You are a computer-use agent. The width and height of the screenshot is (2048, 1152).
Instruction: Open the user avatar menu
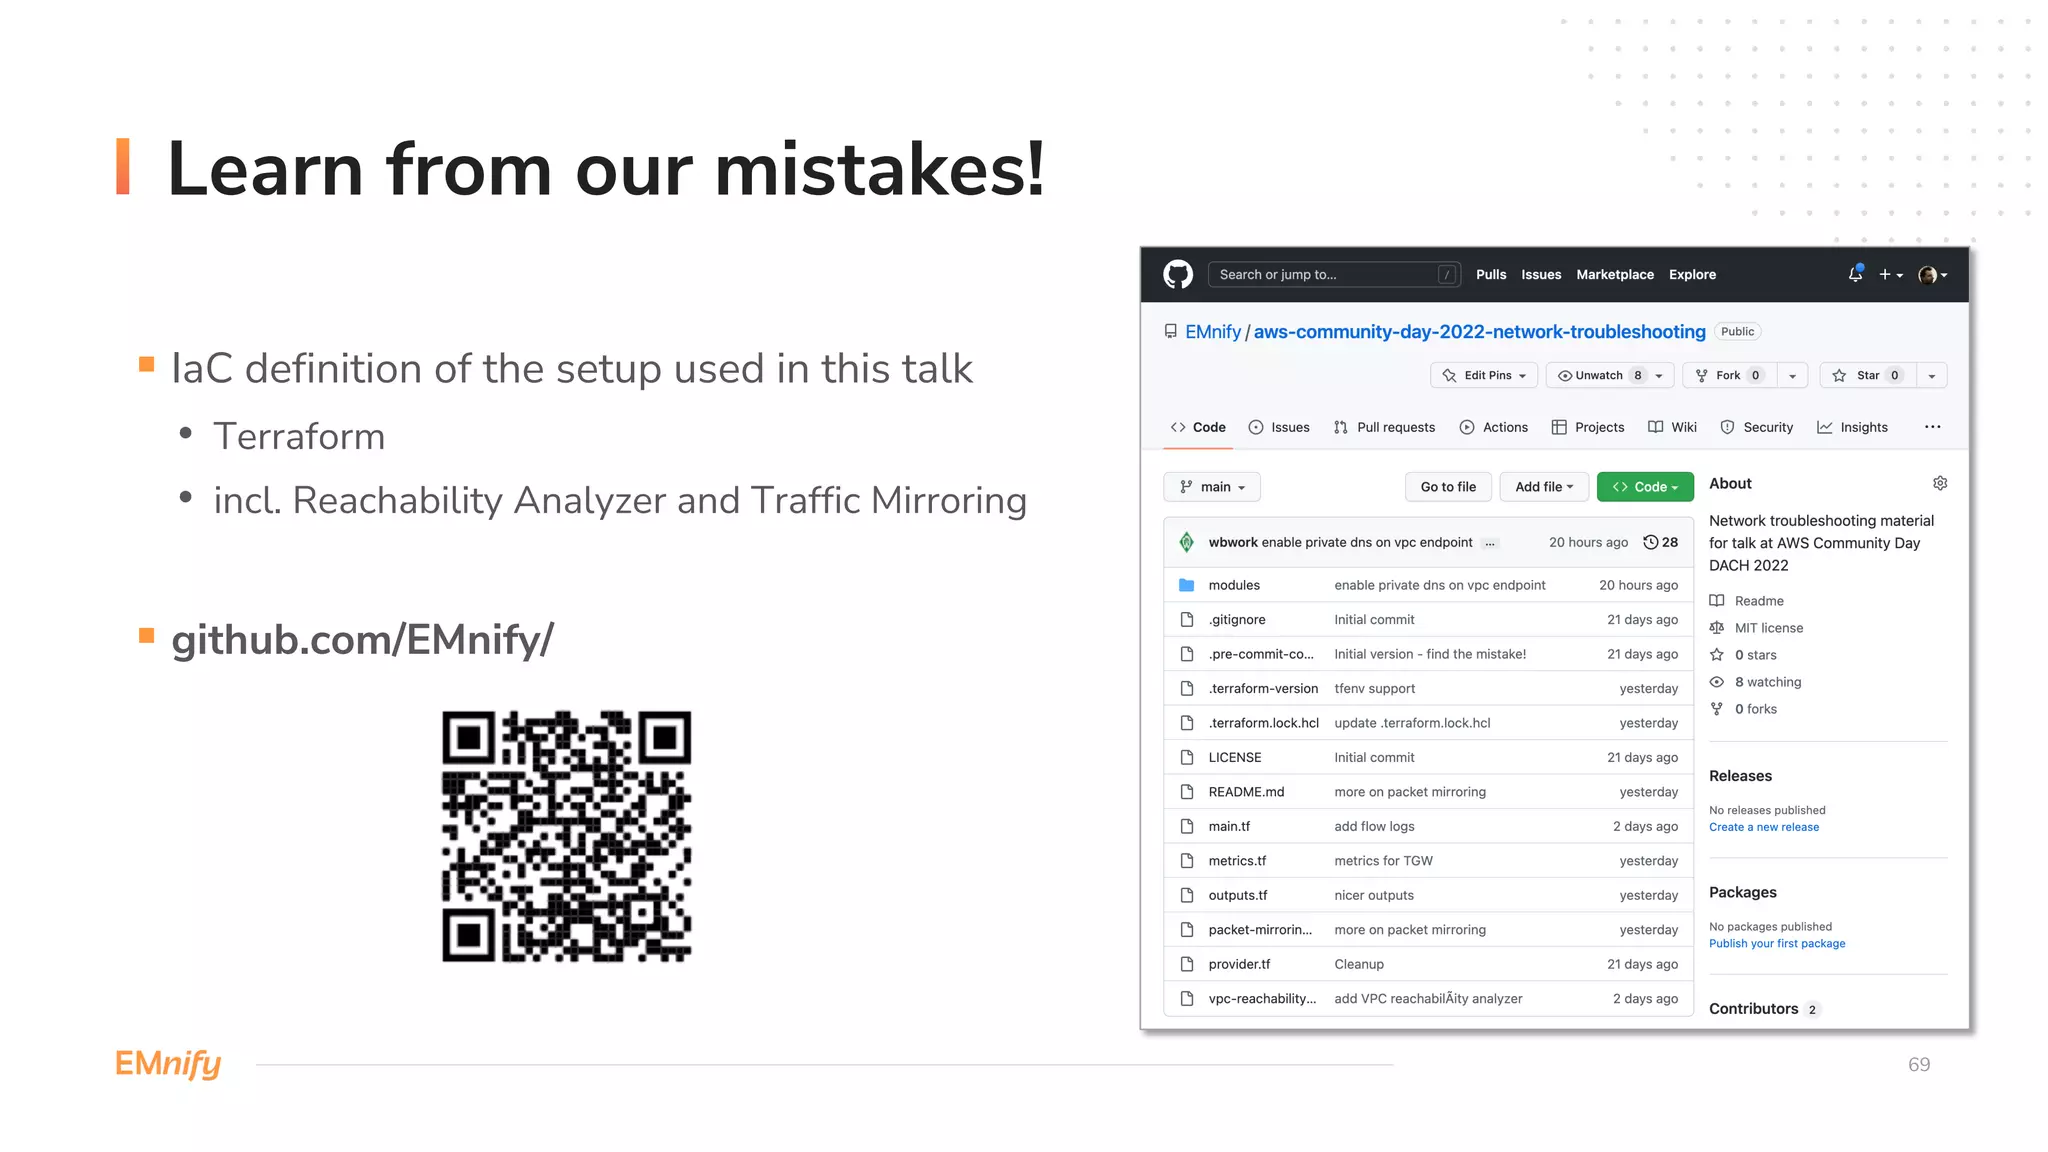point(1932,274)
